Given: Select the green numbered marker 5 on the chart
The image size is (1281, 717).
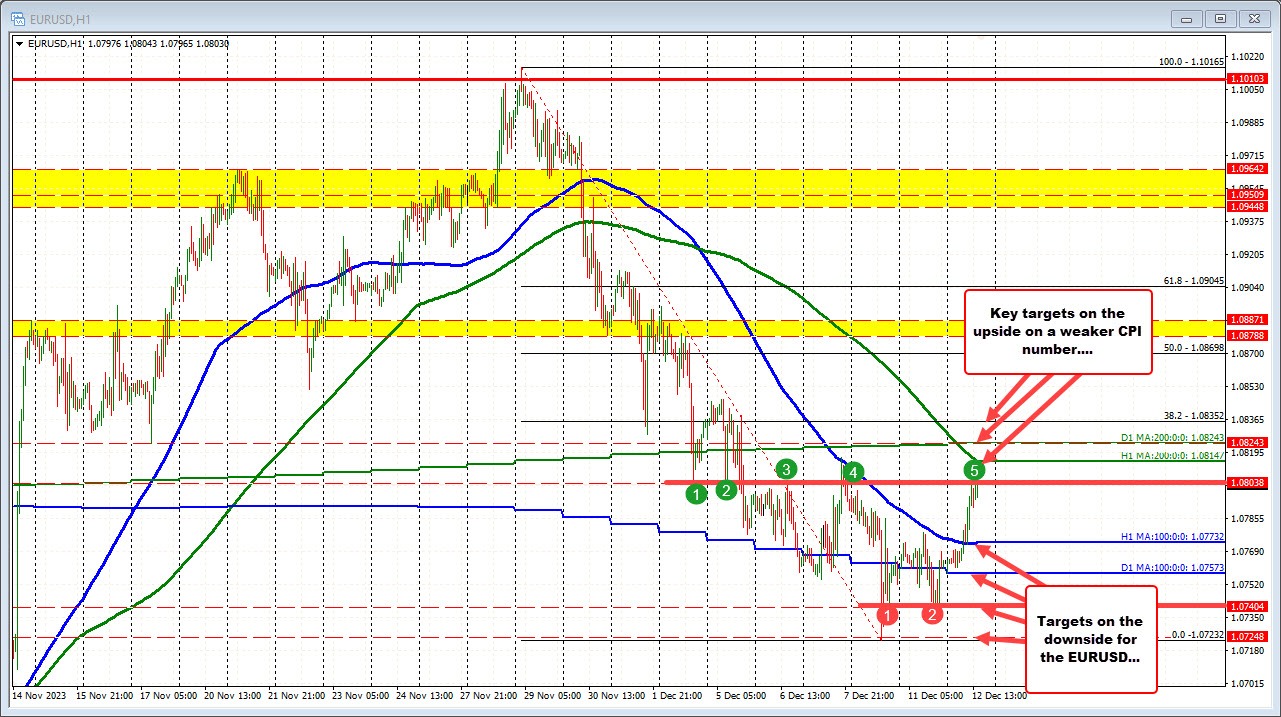Looking at the screenshot, I should click(x=975, y=468).
